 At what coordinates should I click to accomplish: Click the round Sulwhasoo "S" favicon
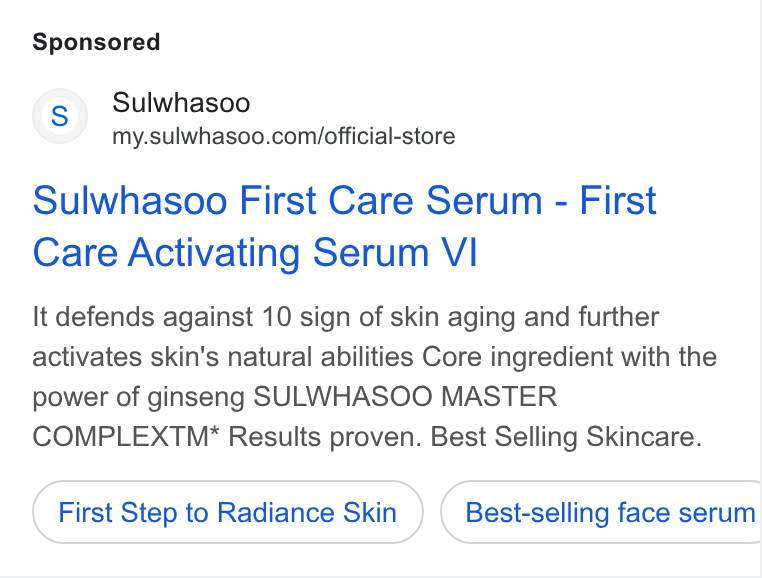click(x=60, y=116)
